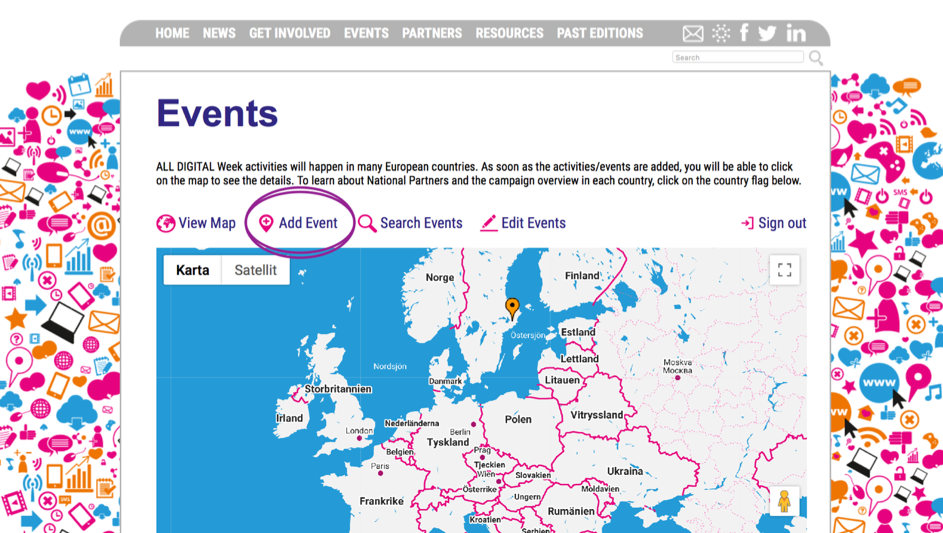The height and width of the screenshot is (533, 943).
Task: Open the GET INVOLVED menu item
Action: tap(290, 33)
